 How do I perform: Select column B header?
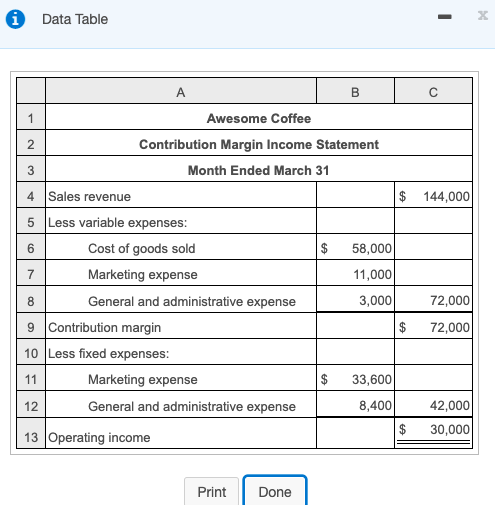(355, 91)
